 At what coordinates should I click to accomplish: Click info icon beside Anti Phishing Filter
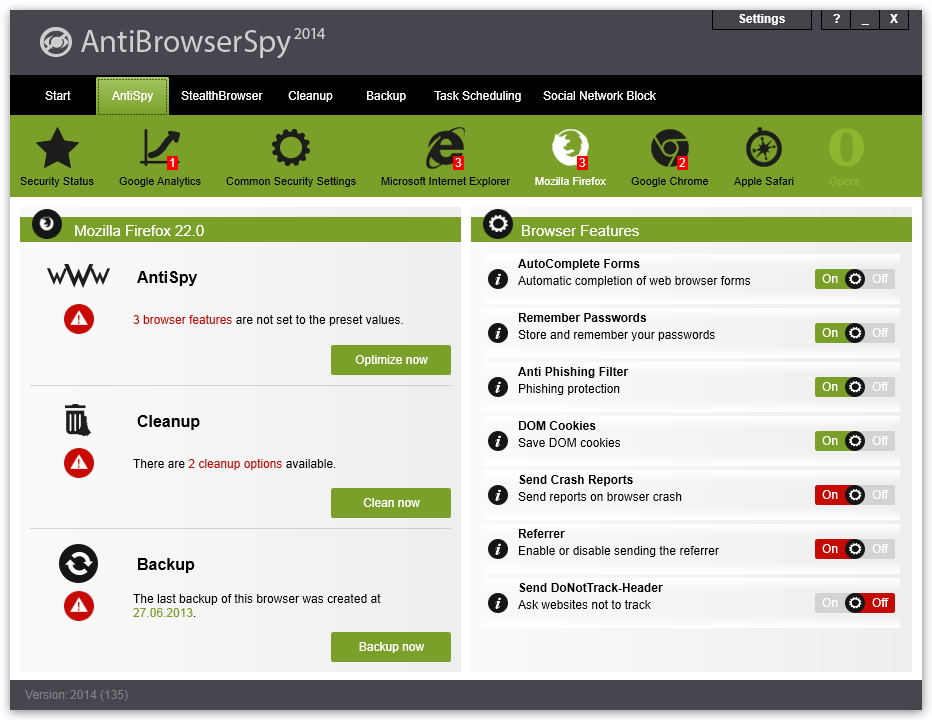coord(497,387)
